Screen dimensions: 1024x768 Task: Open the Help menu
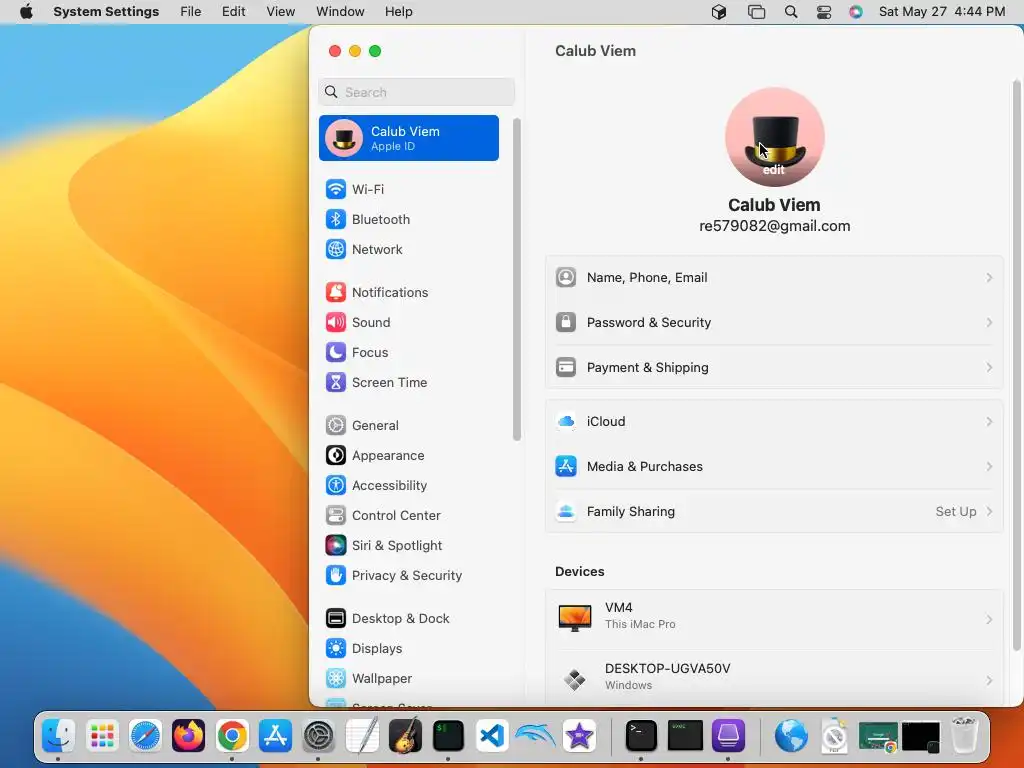click(398, 12)
